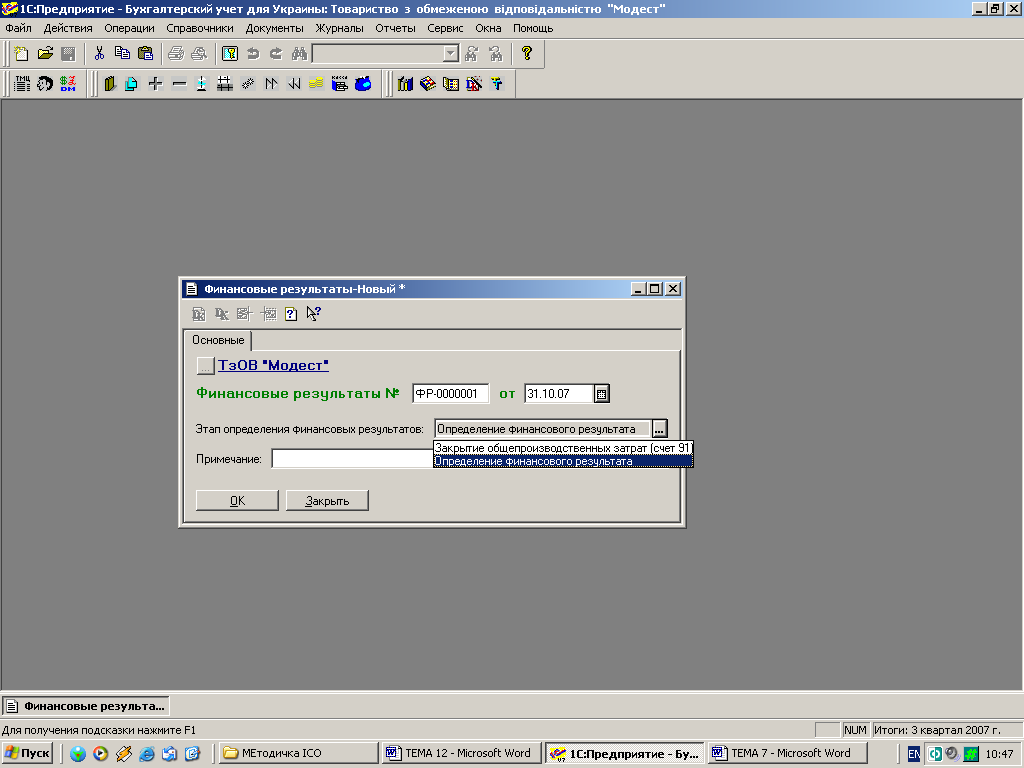Click the key access icon in toolbar

tap(230, 54)
